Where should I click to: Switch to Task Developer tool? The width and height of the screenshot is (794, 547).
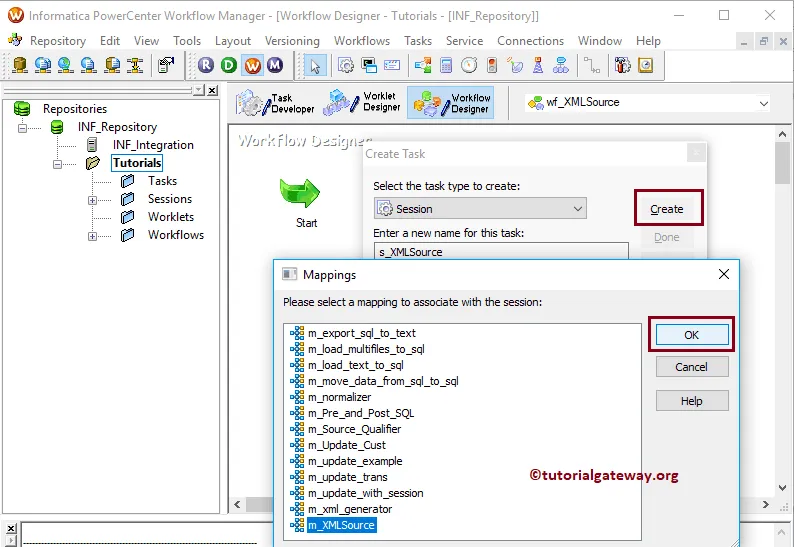point(275,103)
